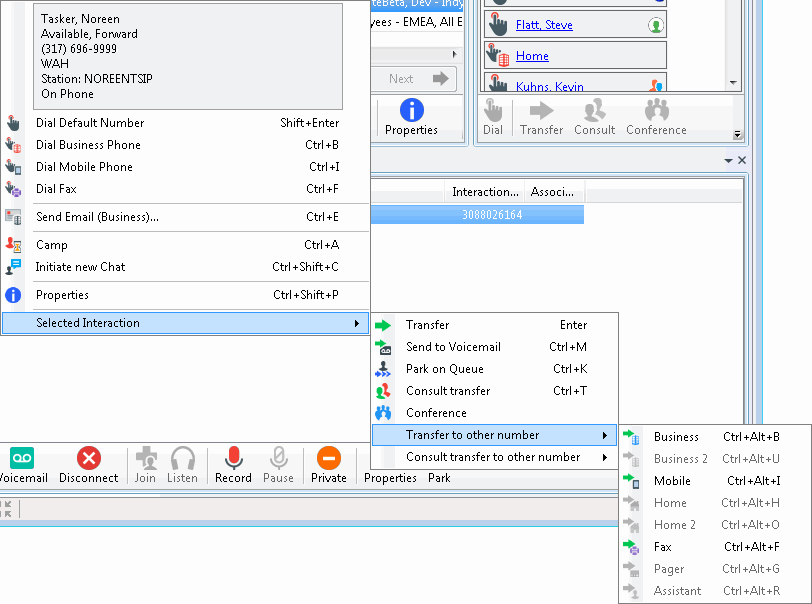The width and height of the screenshot is (812, 604).
Task: Click Send to Voicemail menu item
Action: (453, 347)
